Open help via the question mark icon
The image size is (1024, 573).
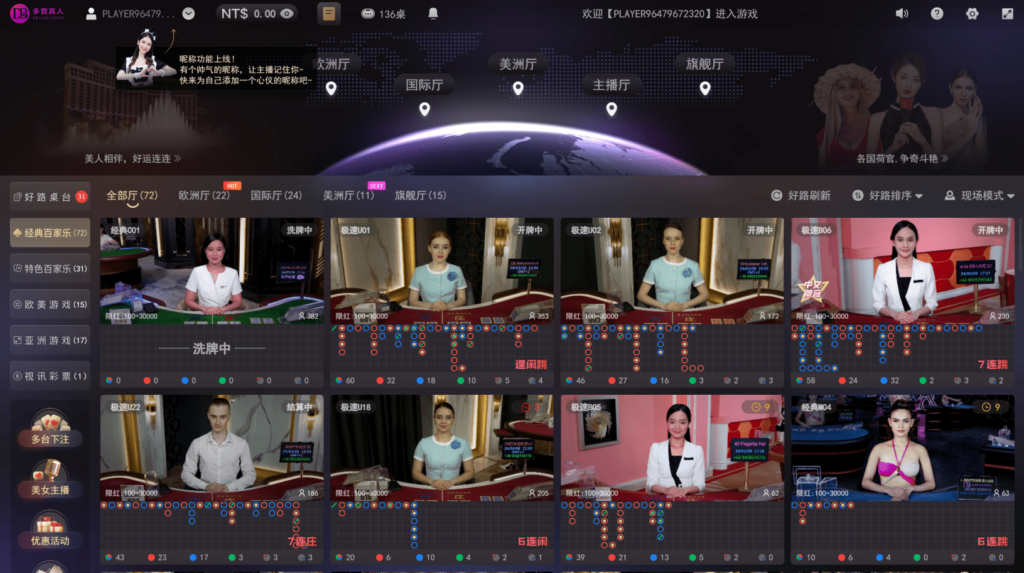pos(937,14)
